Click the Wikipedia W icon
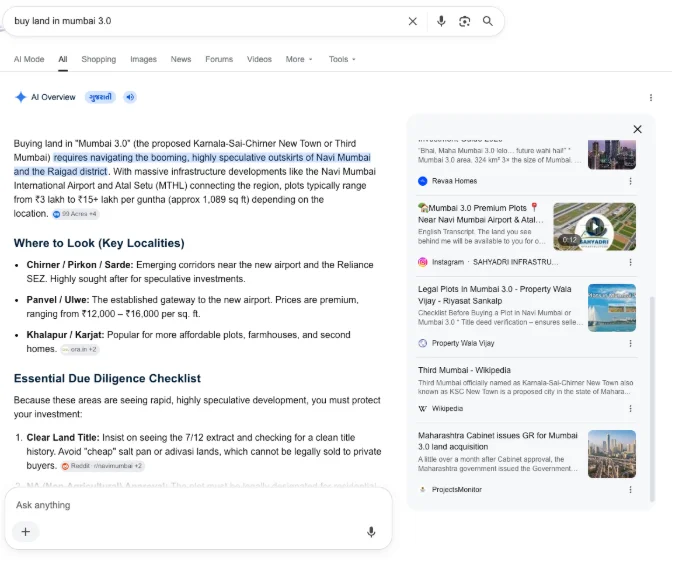Image resolution: width=674 pixels, height=561 pixels. pyautogui.click(x=423, y=408)
